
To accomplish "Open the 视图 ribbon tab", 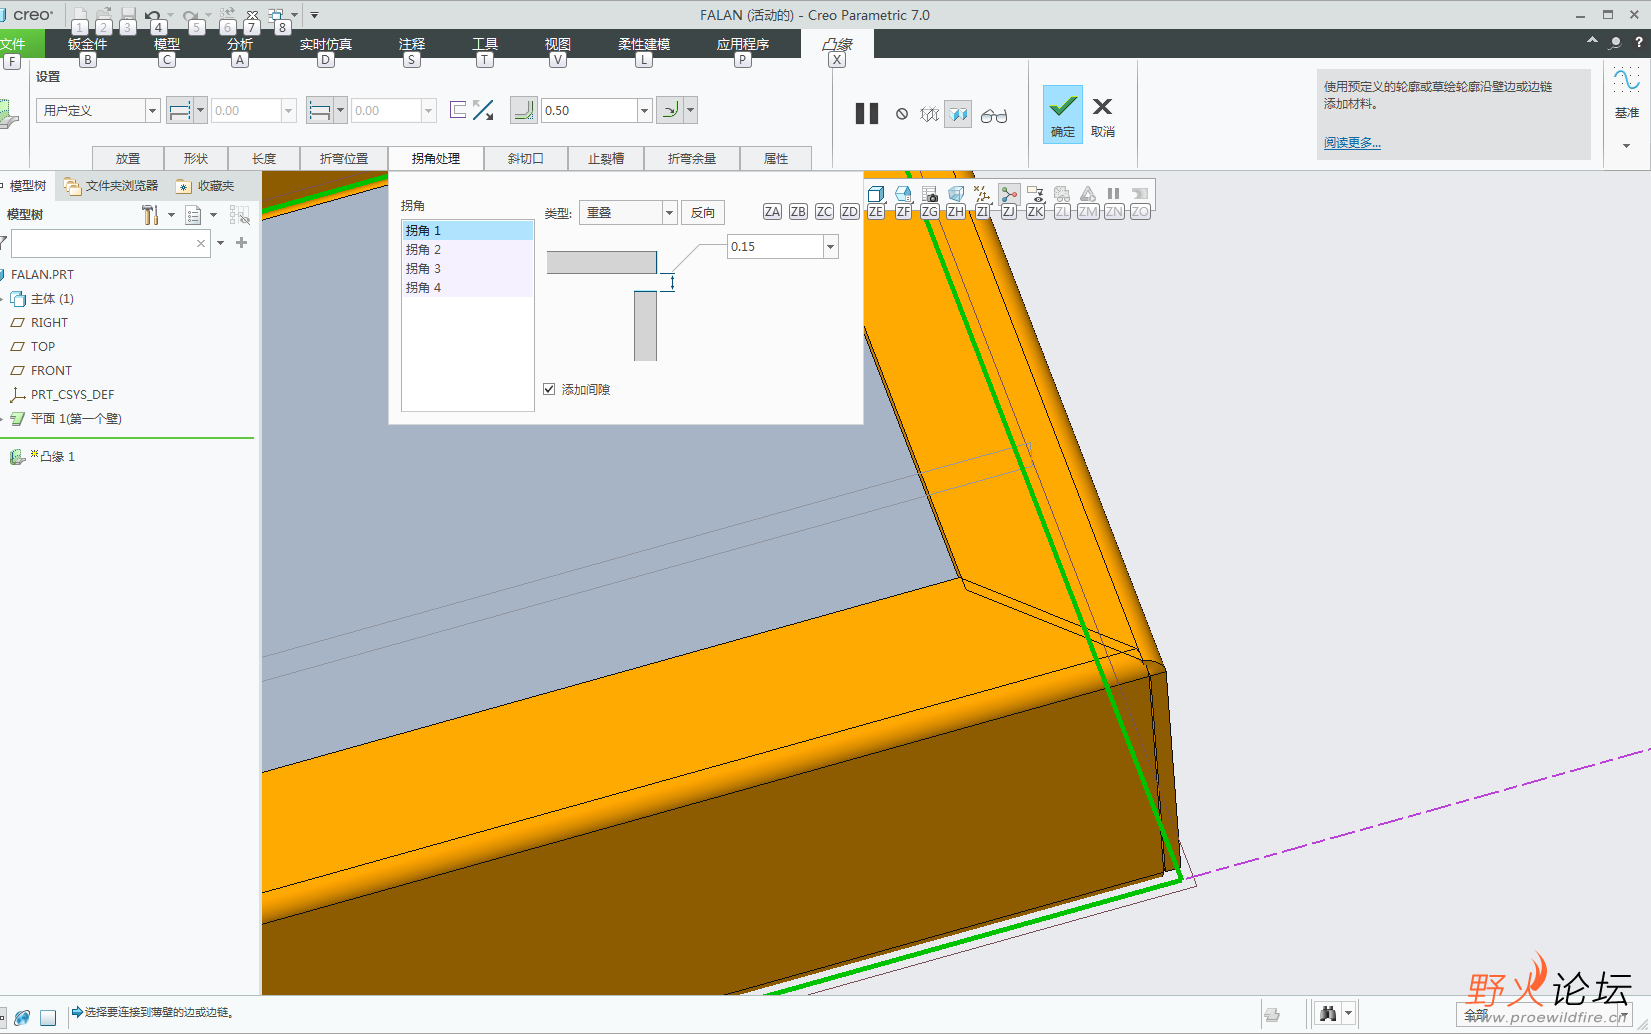I will [x=557, y=44].
